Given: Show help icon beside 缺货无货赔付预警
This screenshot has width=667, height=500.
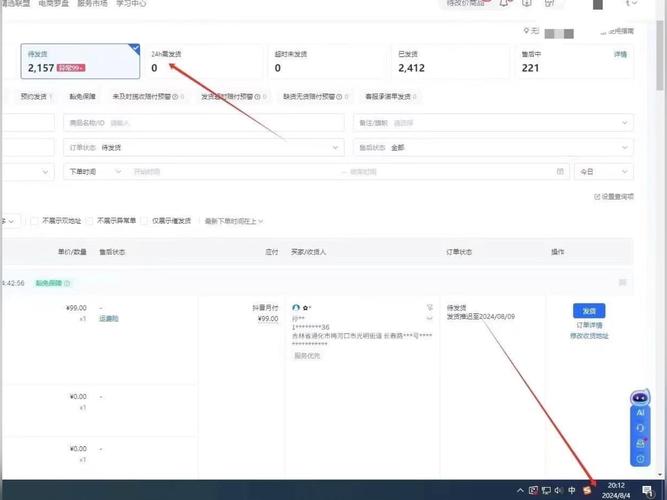Looking at the screenshot, I should point(339,97).
